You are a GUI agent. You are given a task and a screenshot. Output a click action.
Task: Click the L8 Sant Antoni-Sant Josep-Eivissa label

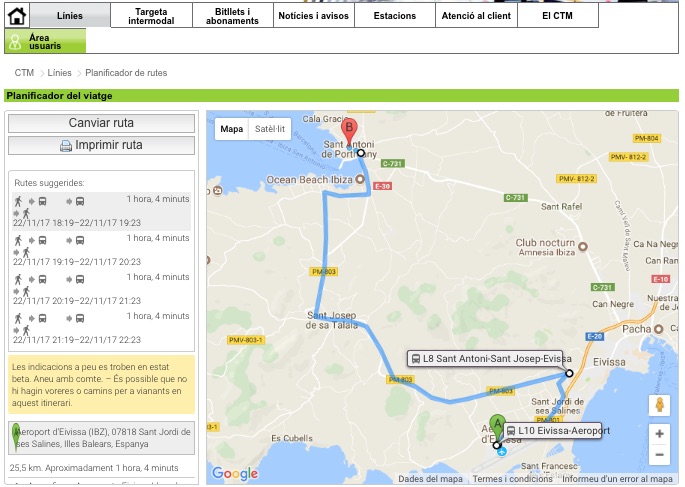(485, 359)
